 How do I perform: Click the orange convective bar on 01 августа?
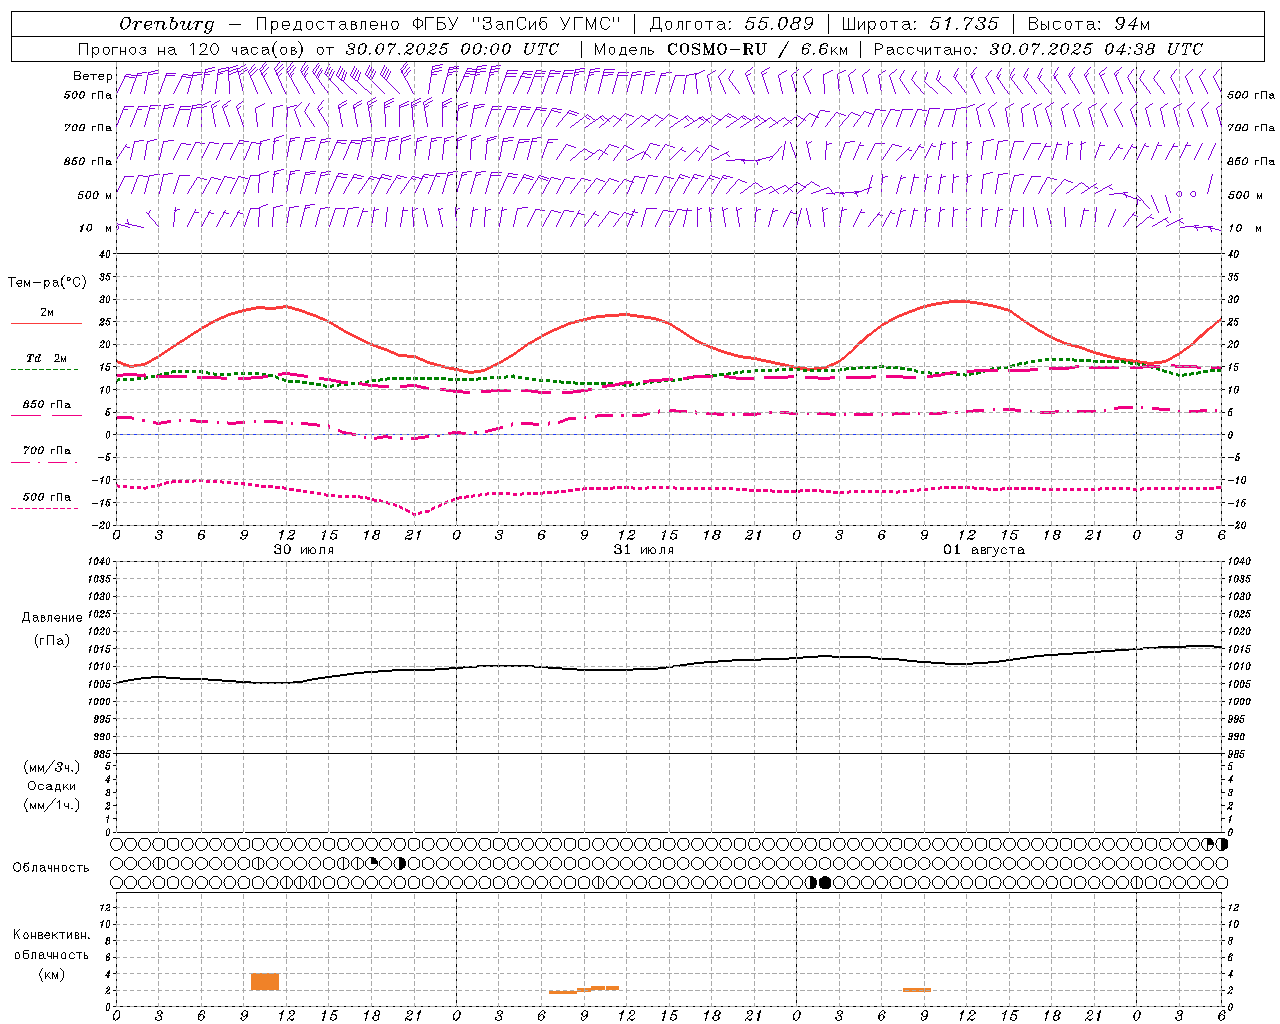click(917, 990)
